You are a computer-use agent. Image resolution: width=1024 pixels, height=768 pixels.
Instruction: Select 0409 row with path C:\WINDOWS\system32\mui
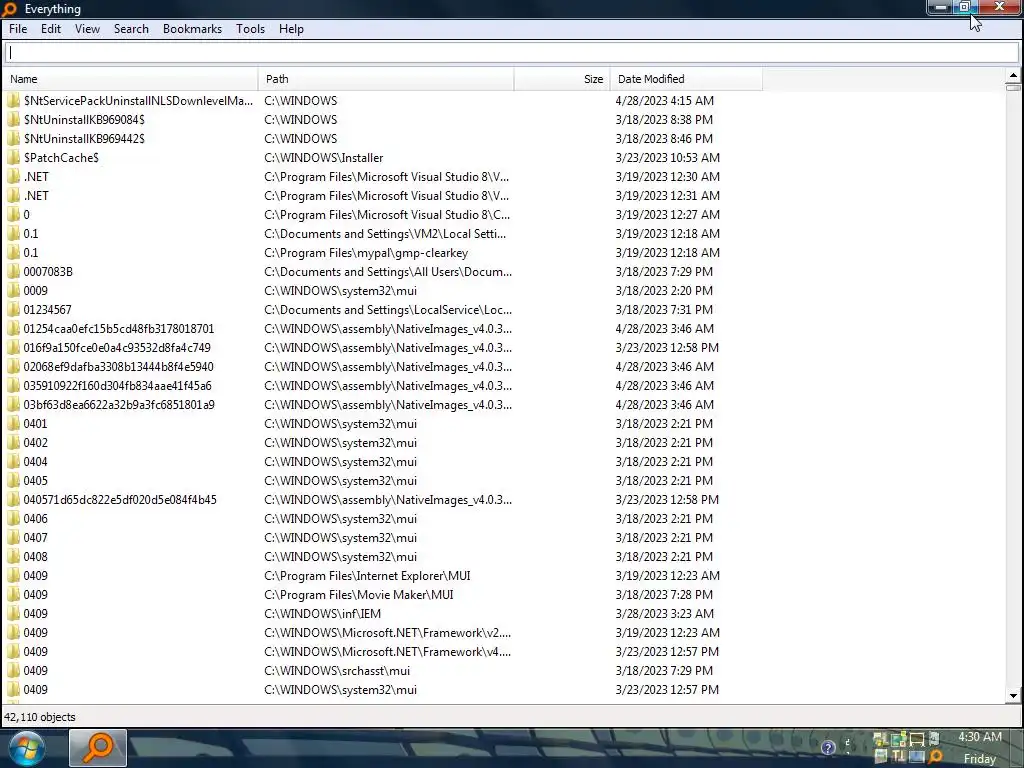(x=383, y=690)
